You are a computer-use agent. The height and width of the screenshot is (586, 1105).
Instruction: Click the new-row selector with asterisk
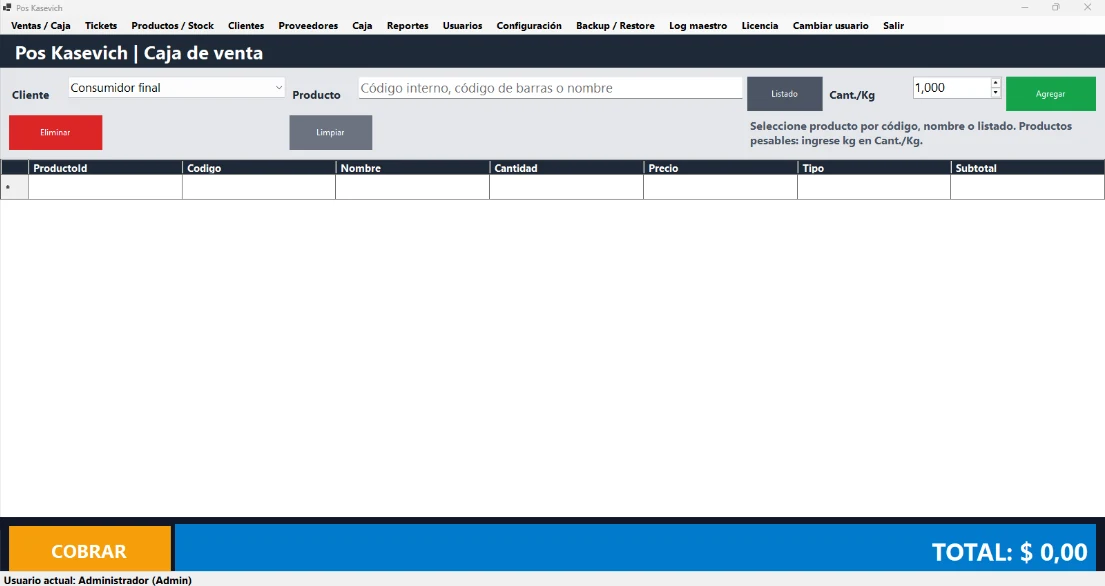(14, 187)
